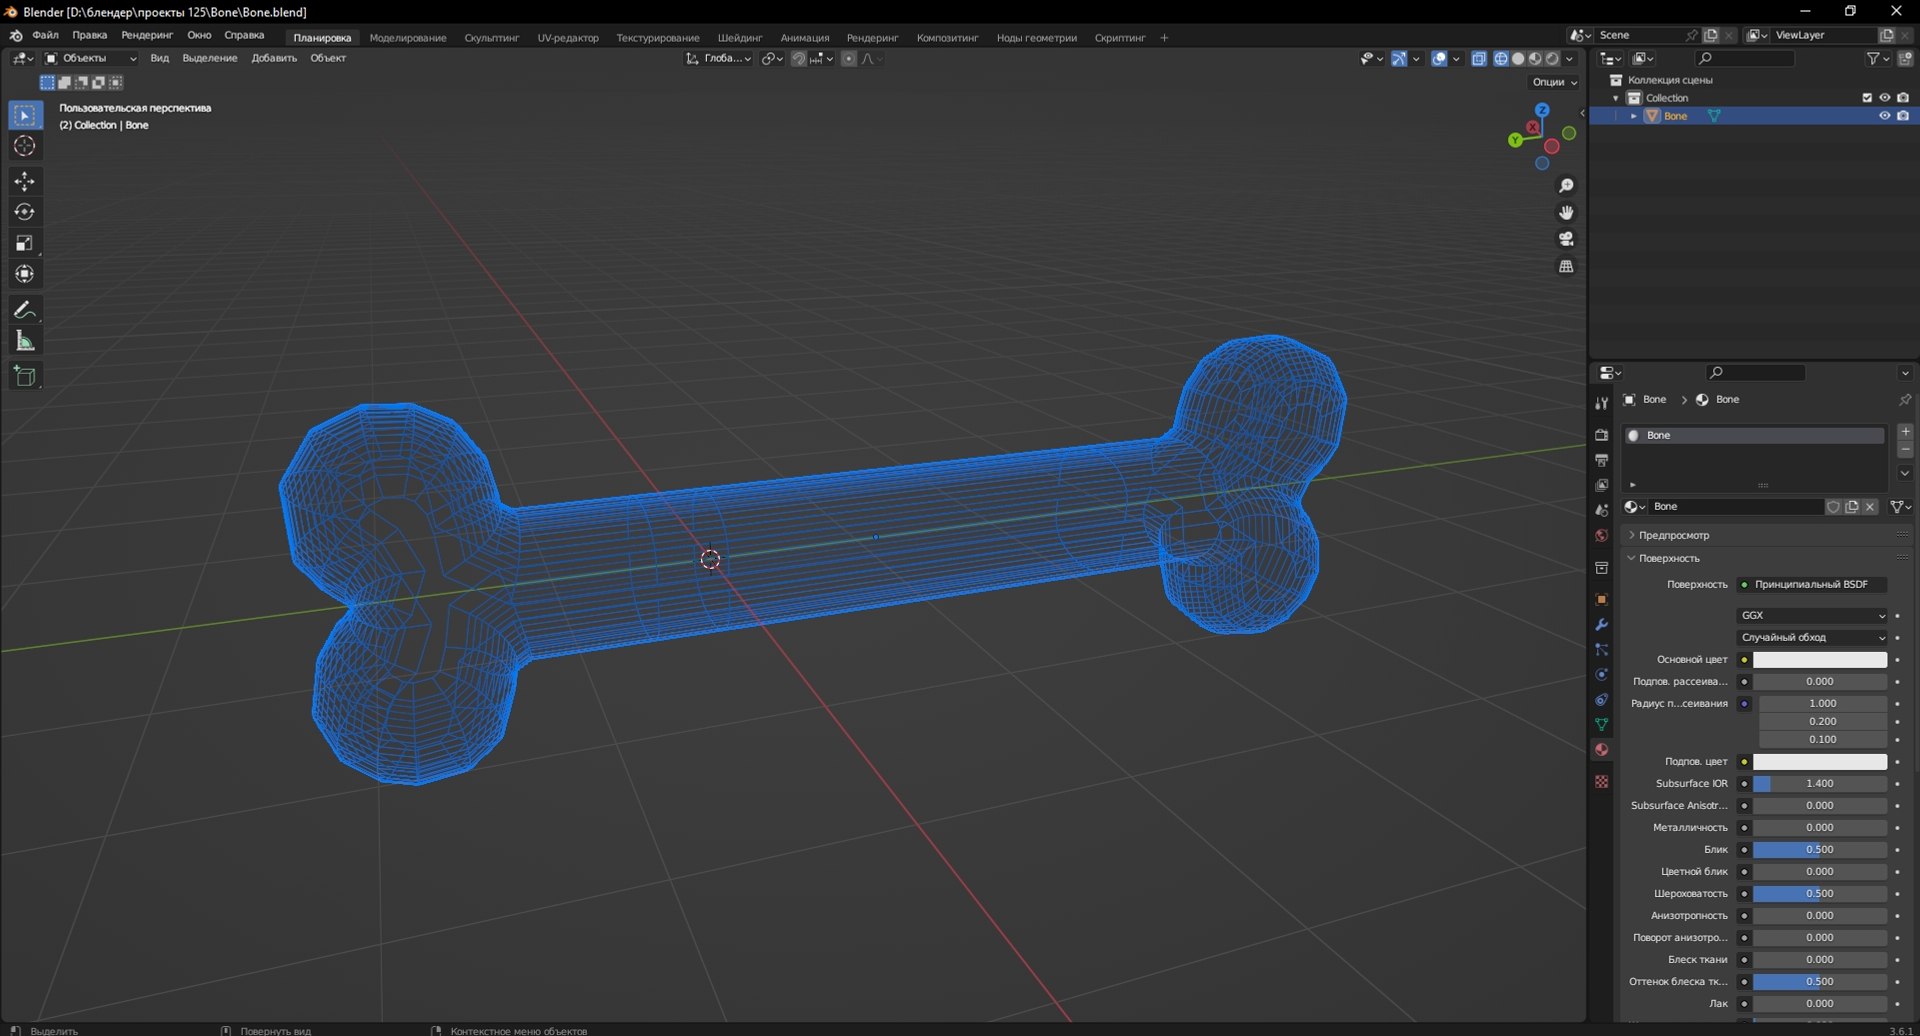Viewport: 1920px width, 1036px height.
Task: Click the Опции button
Action: (x=1554, y=82)
